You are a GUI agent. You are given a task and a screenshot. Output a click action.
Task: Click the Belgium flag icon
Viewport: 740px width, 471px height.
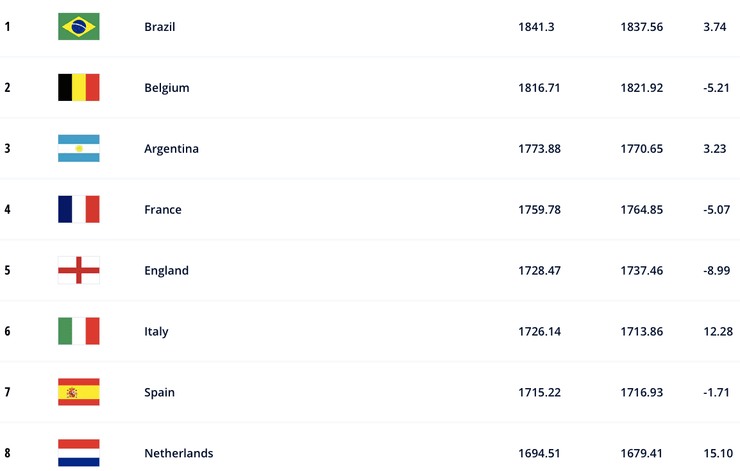point(78,88)
